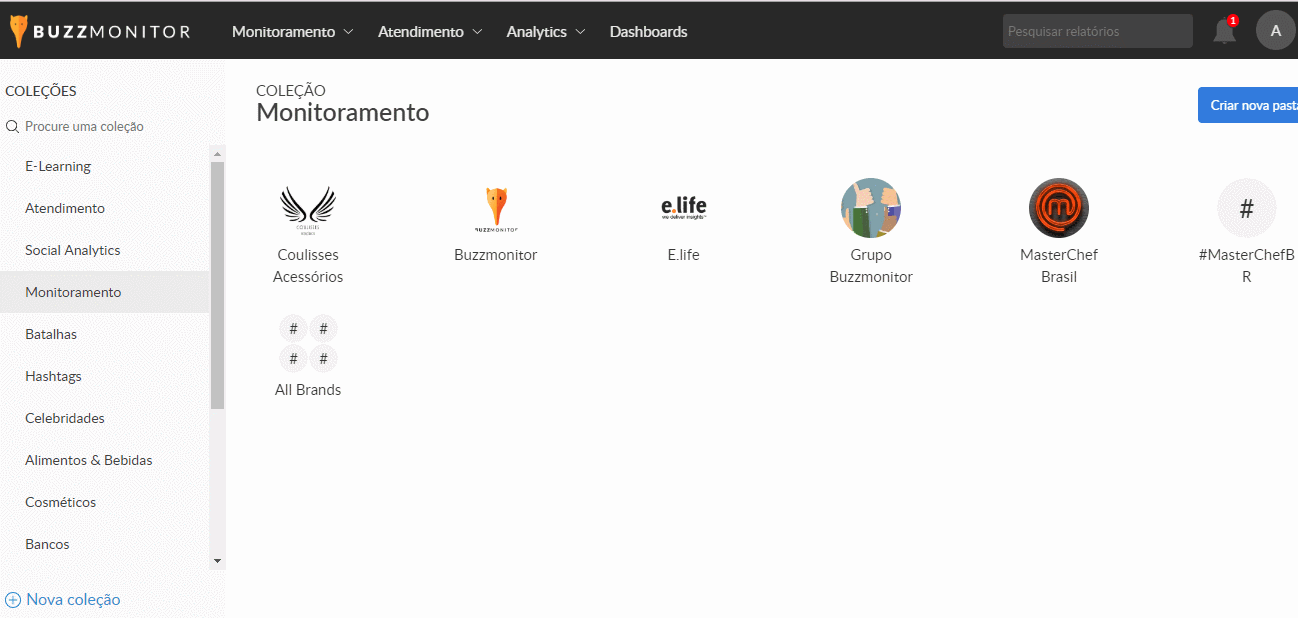1298x618 pixels.
Task: Open the Grupo Buzzmonitor thumbs-up icon
Action: pyautogui.click(x=871, y=208)
